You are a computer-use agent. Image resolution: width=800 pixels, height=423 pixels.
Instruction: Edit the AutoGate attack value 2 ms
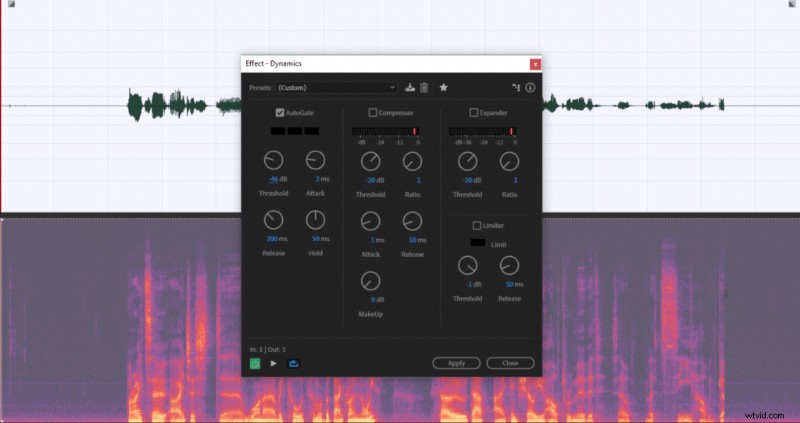coord(317,179)
